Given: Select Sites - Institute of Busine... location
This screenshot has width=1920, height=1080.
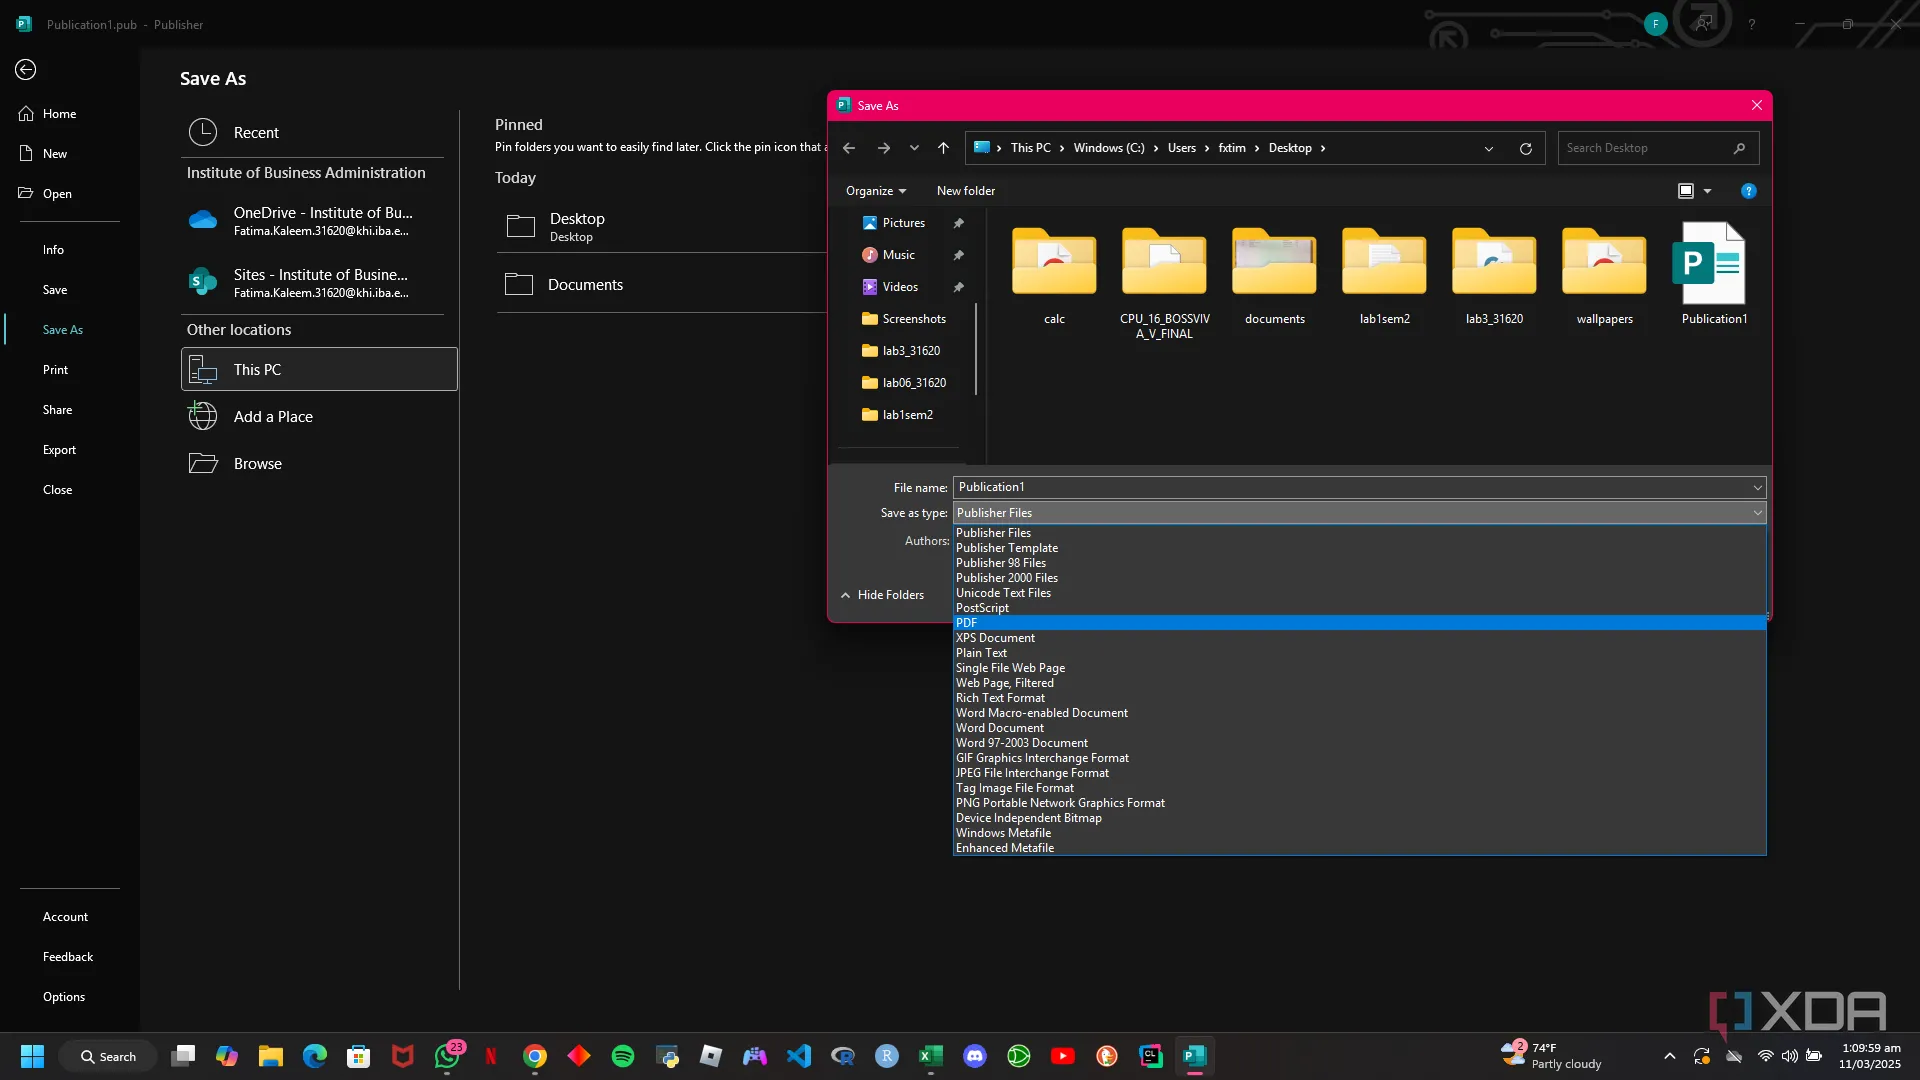Looking at the screenshot, I should coord(312,283).
